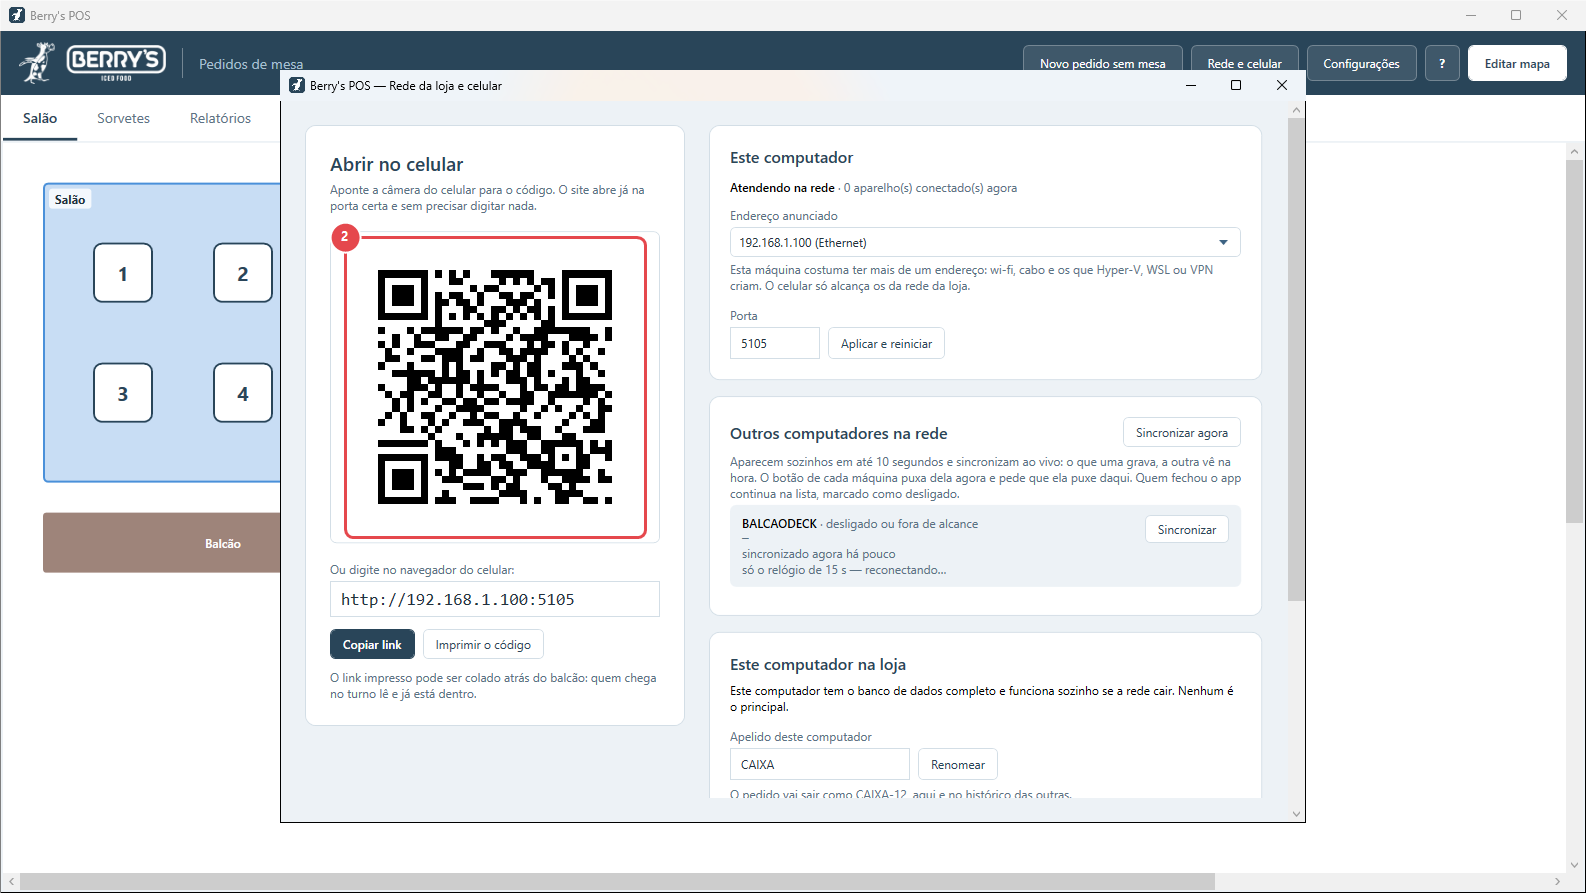Open the Sorvetes tab

point(123,118)
